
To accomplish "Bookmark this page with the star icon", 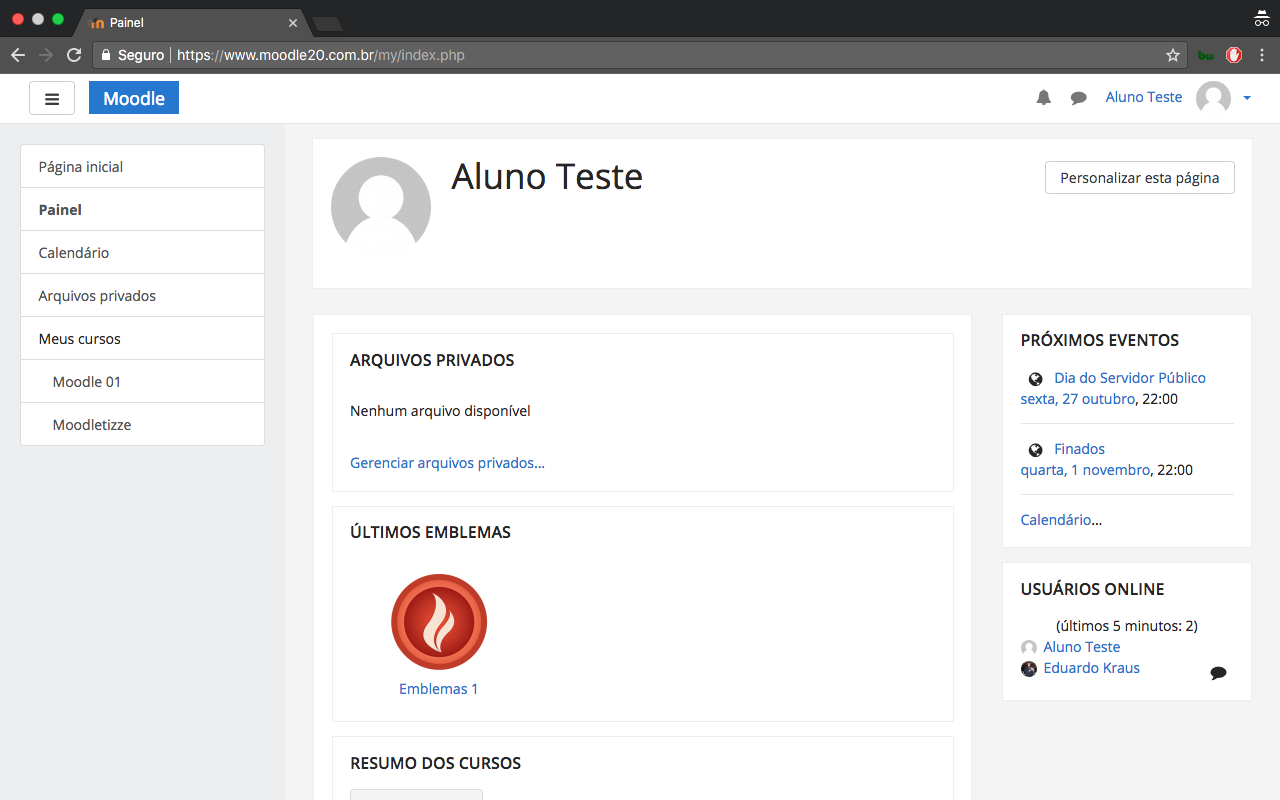I will [1173, 55].
